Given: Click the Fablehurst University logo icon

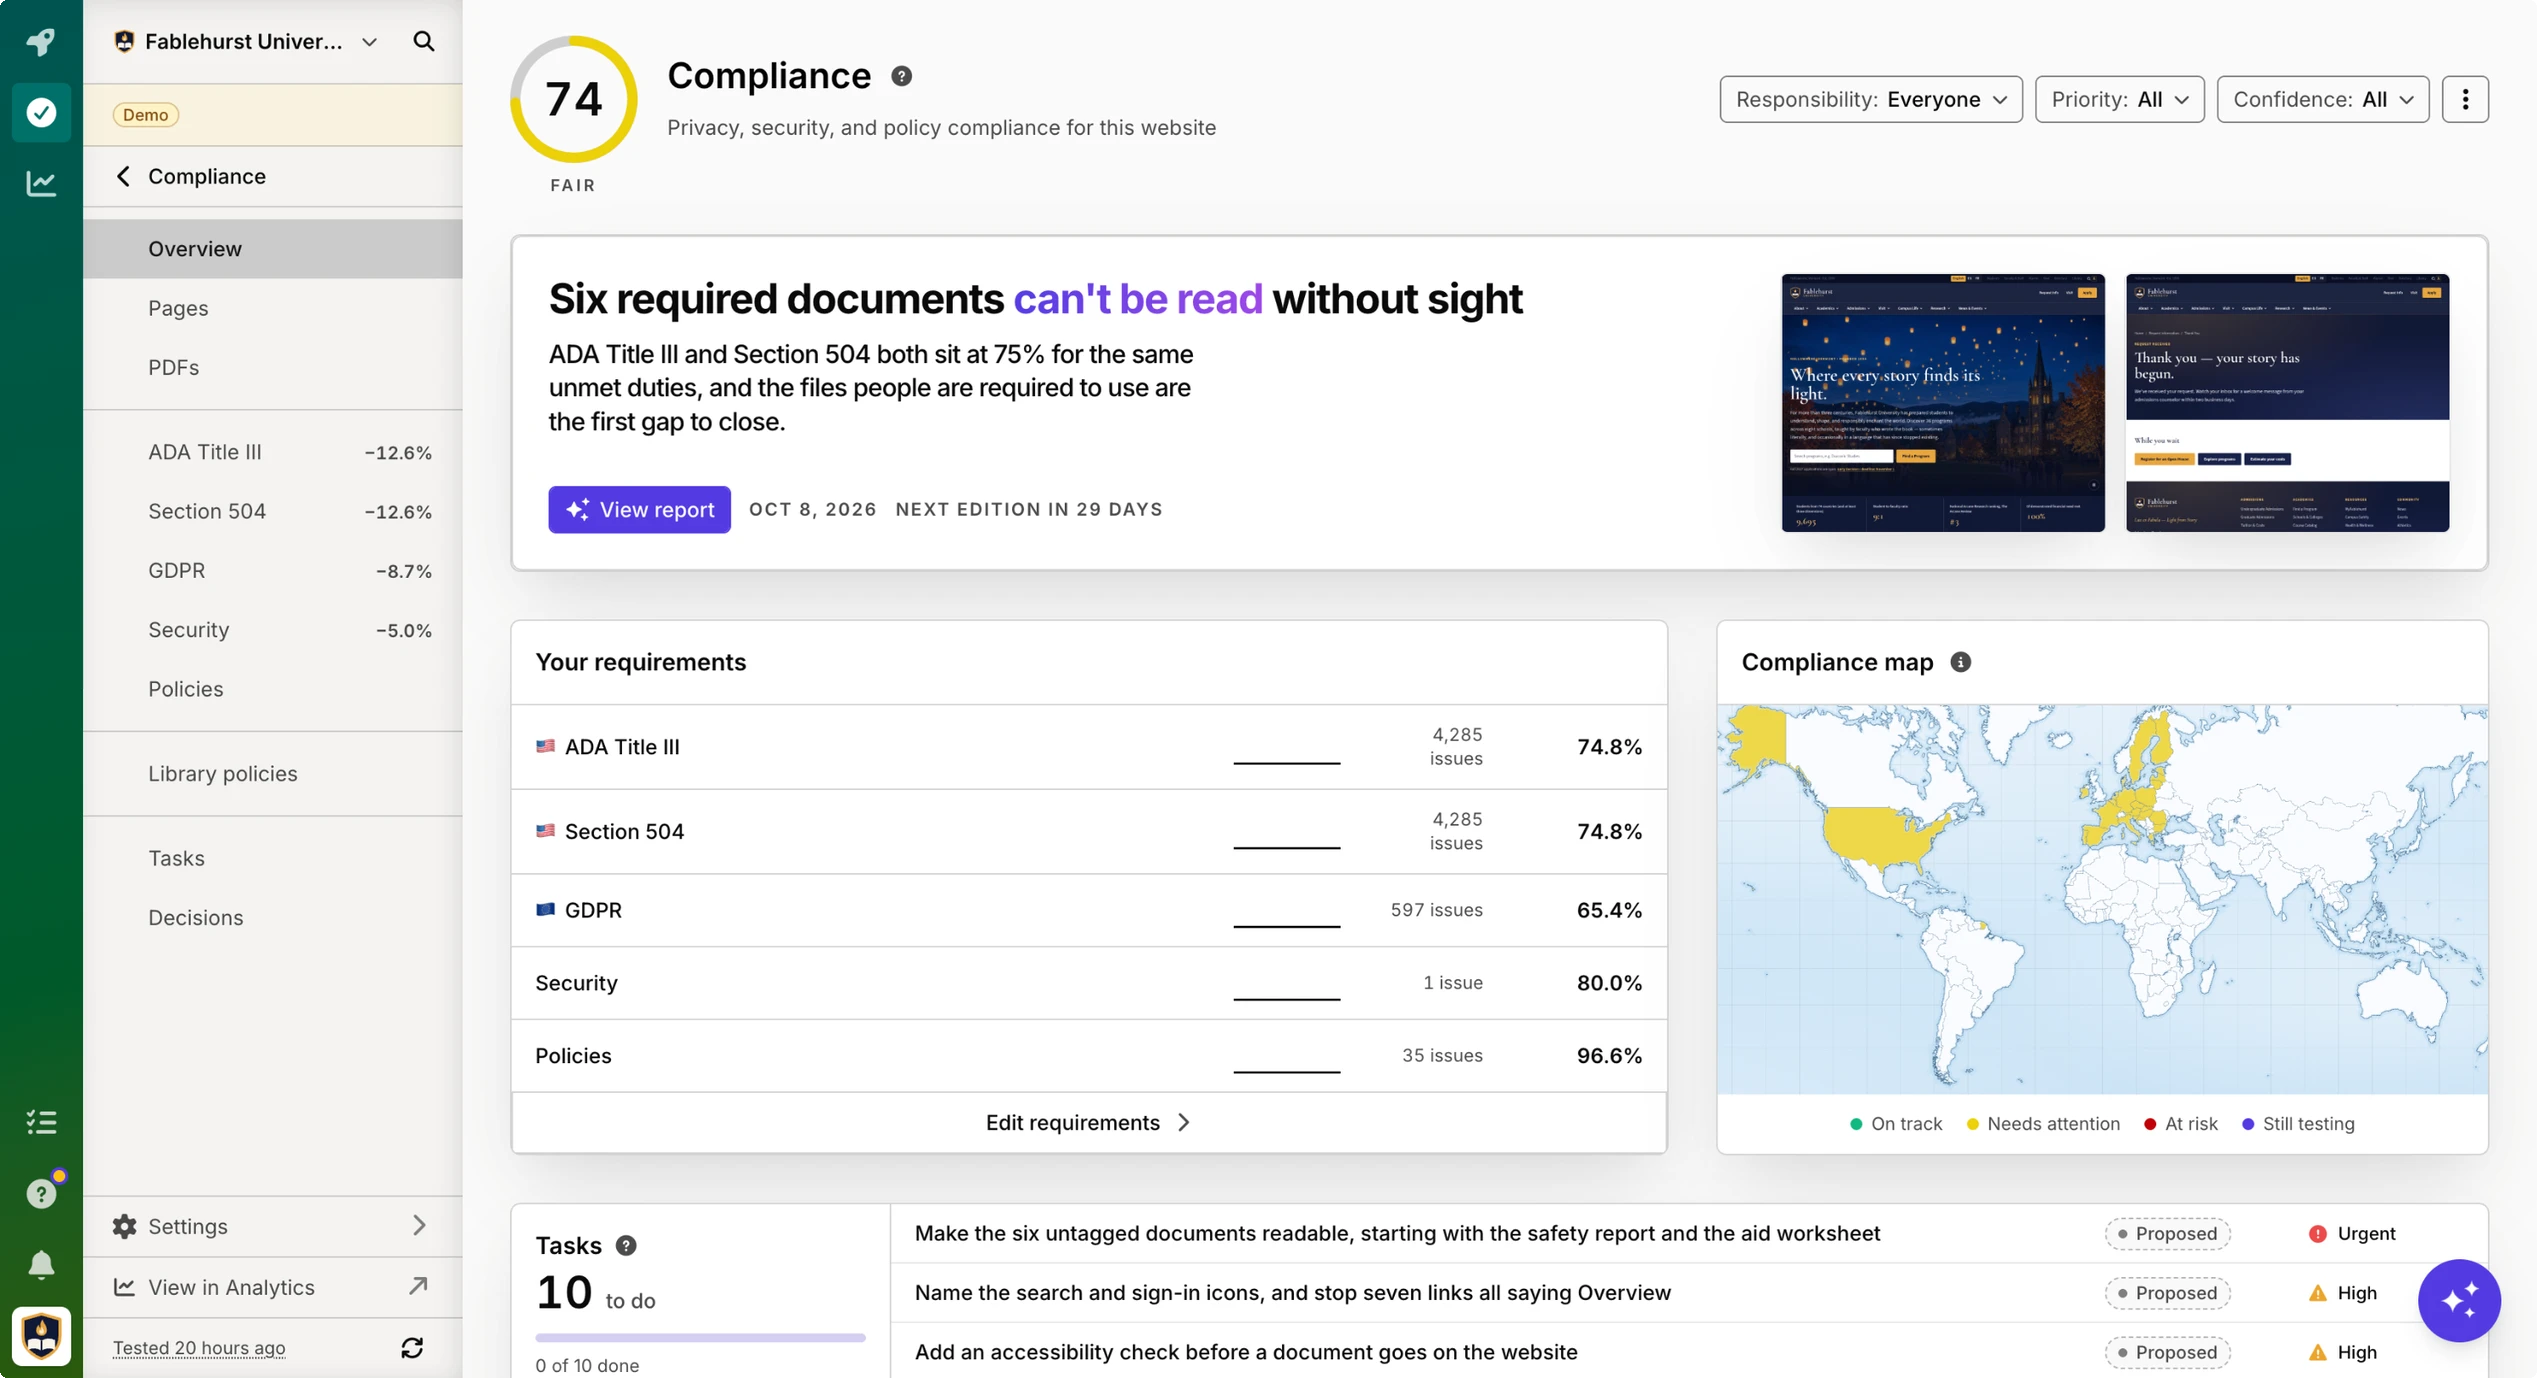Looking at the screenshot, I should pyautogui.click(x=124, y=41).
